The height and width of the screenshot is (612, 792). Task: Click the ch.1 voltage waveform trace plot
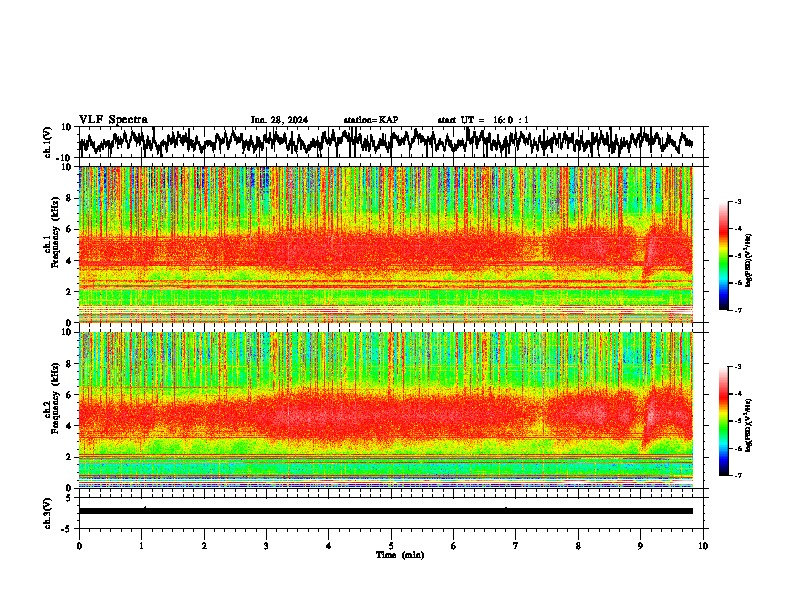click(386, 142)
